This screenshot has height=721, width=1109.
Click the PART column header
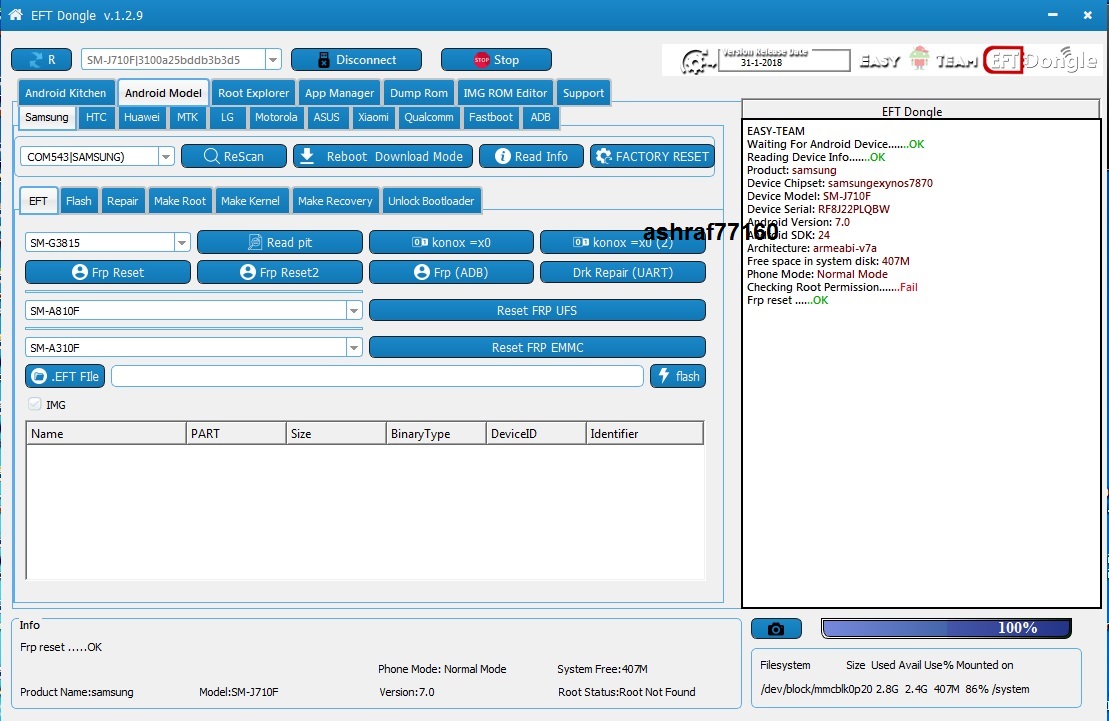coord(236,433)
